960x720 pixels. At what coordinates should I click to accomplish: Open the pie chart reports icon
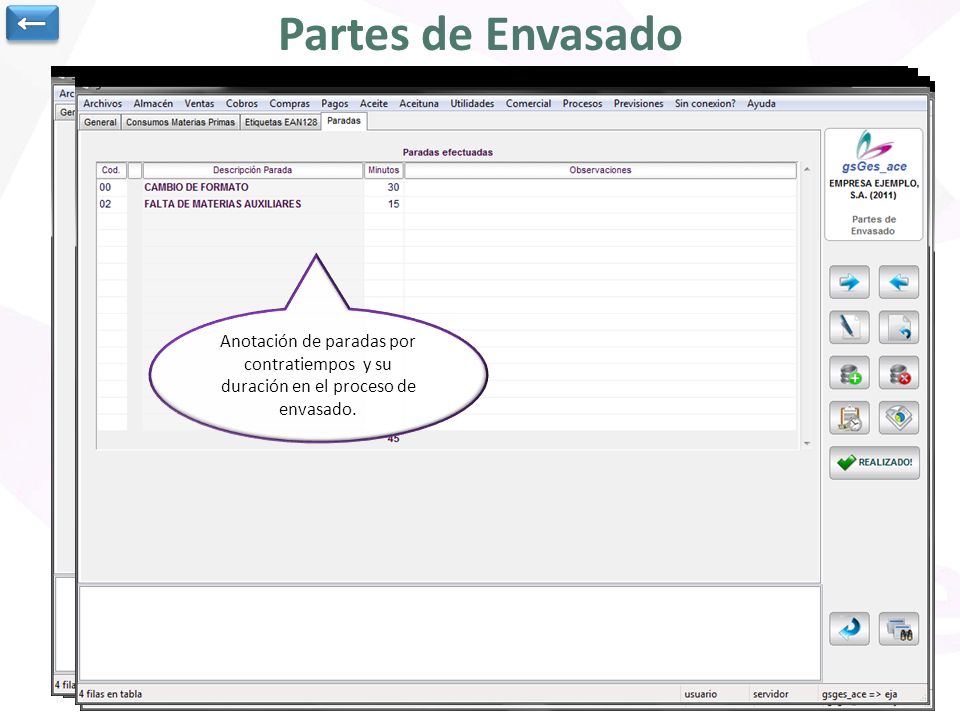pos(899,418)
